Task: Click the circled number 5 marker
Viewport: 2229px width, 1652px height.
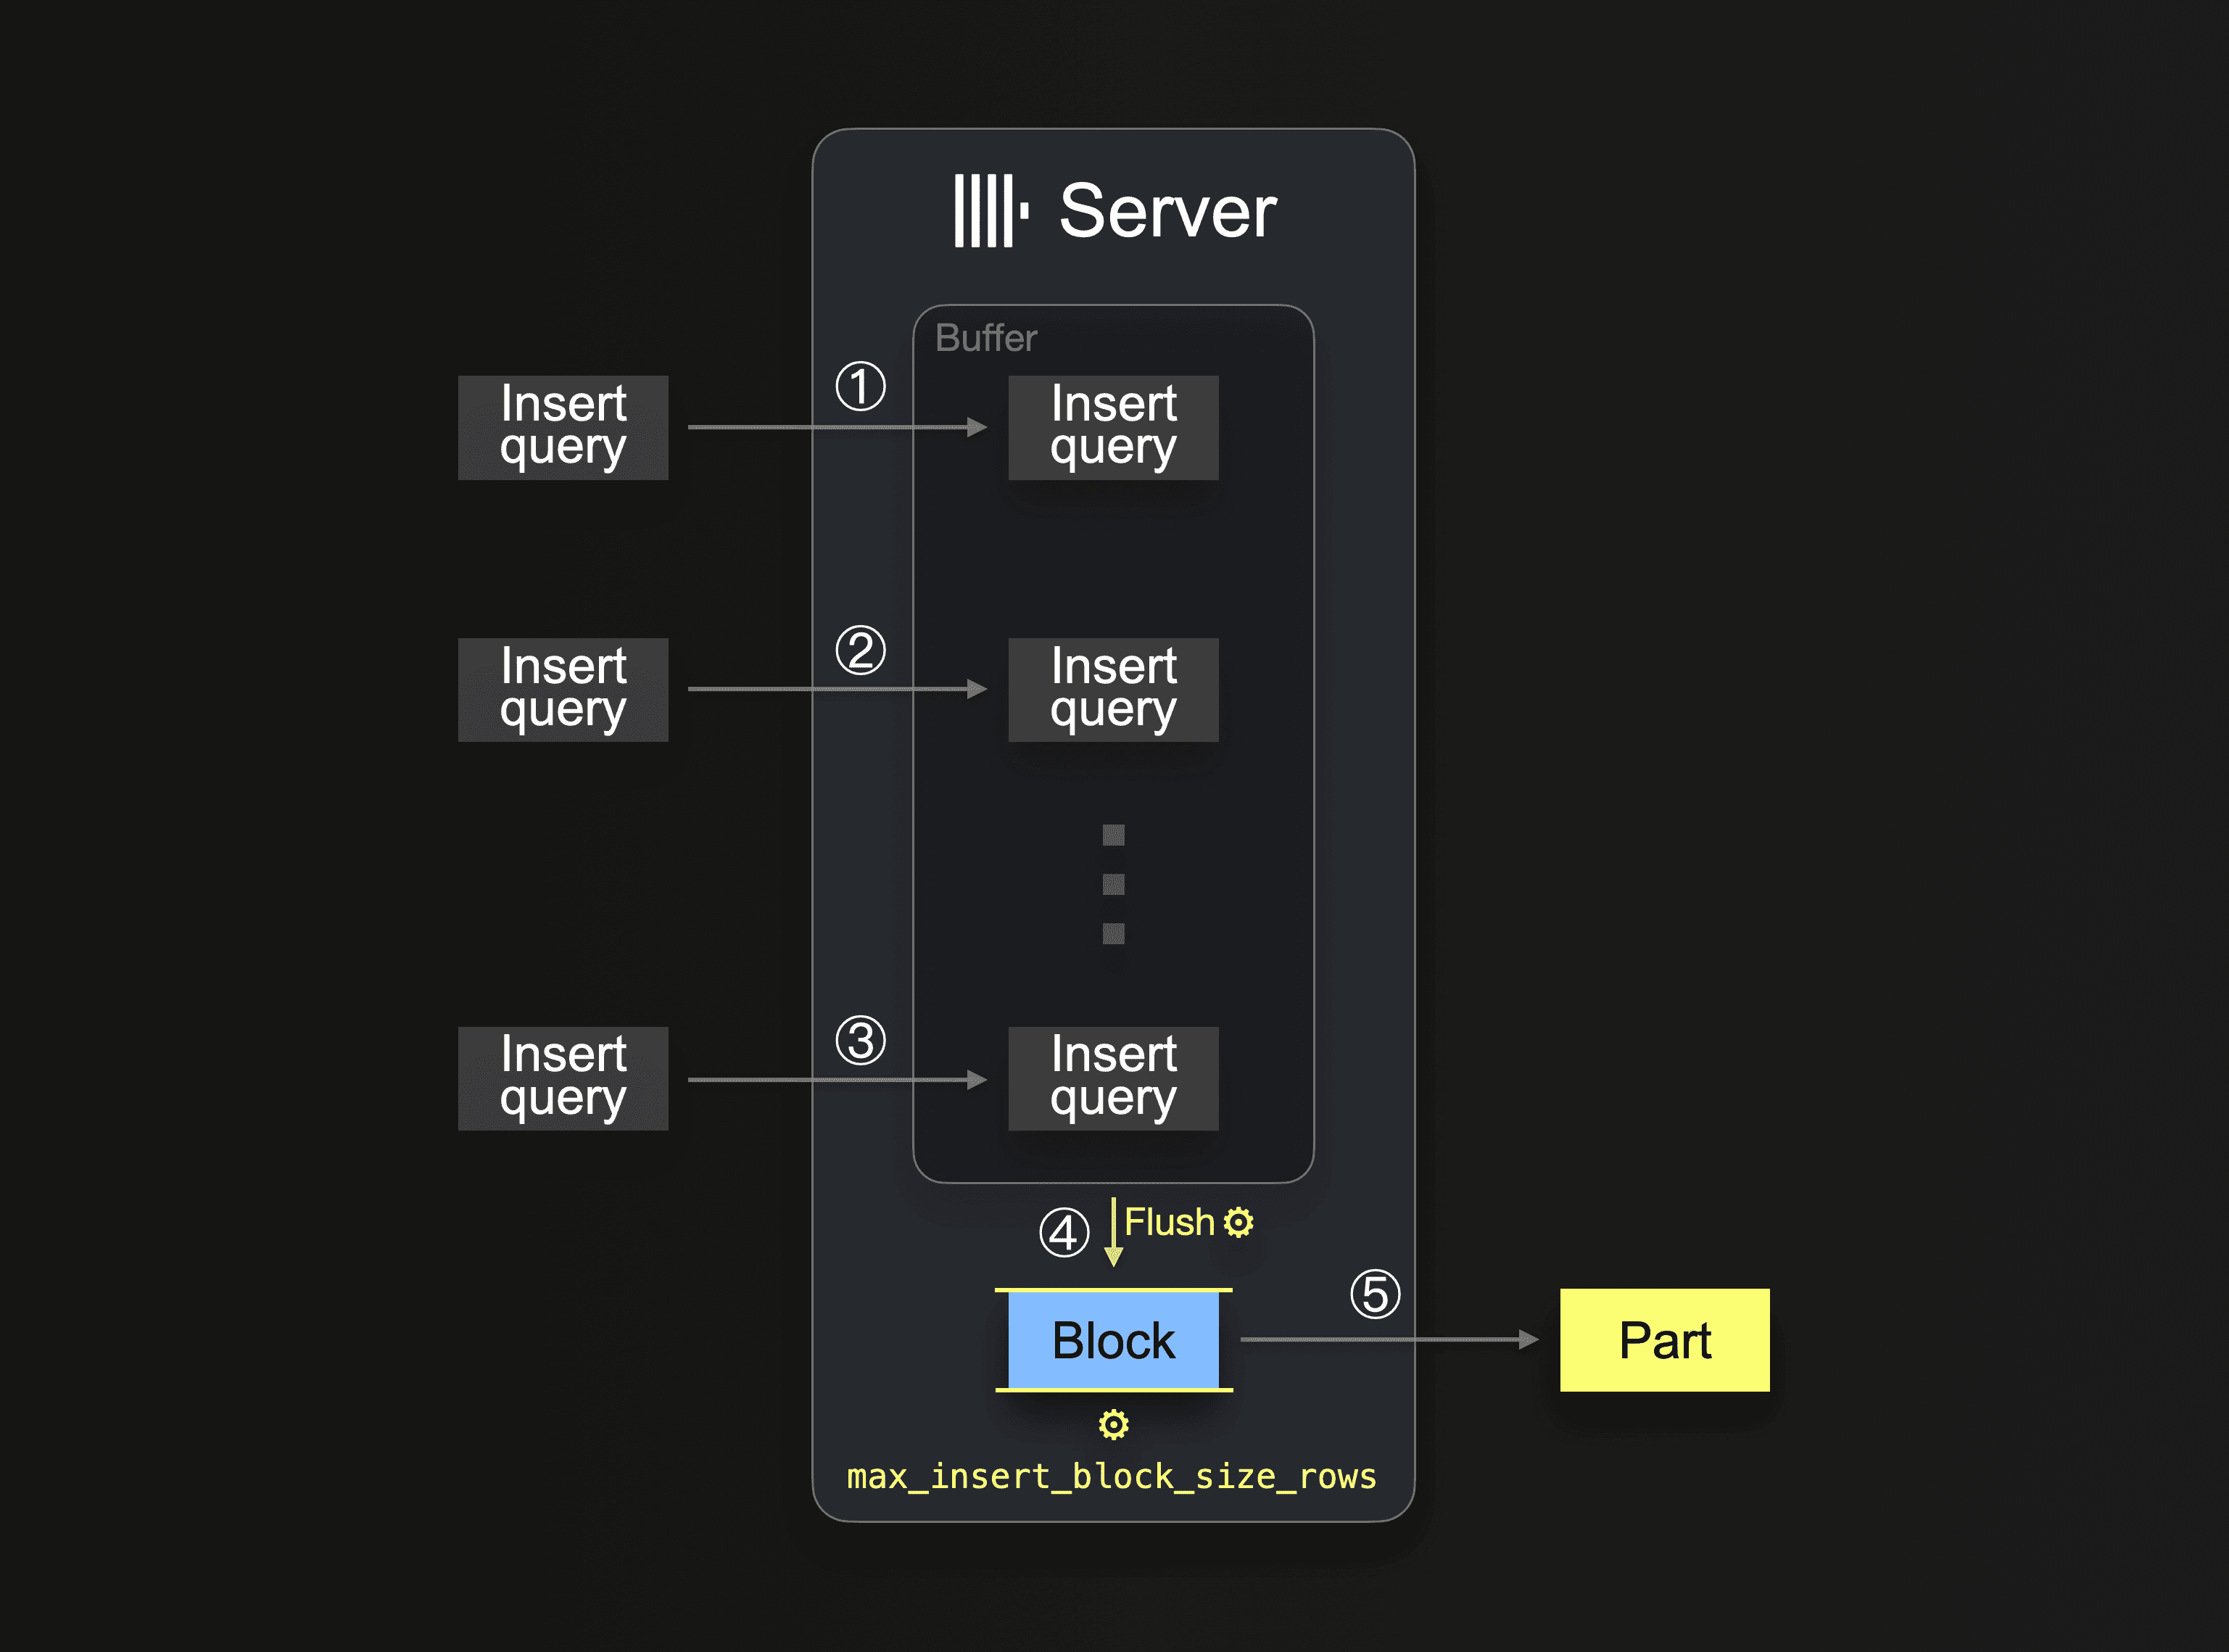Action: pos(1375,1294)
